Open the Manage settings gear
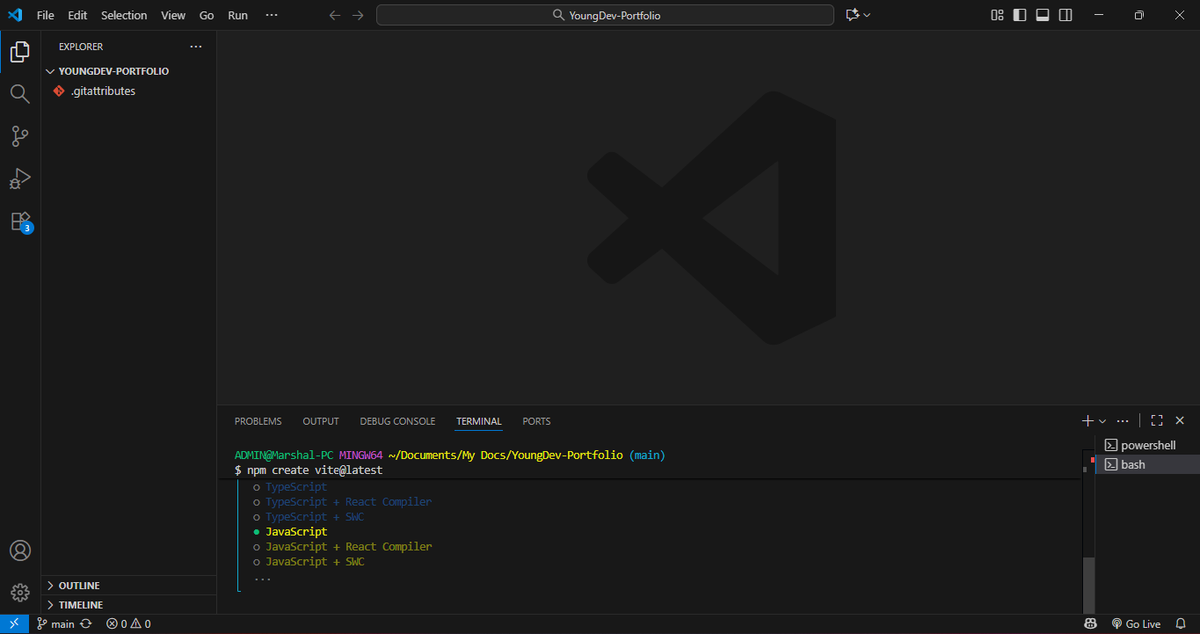This screenshot has height=634, width=1200. coord(19,592)
